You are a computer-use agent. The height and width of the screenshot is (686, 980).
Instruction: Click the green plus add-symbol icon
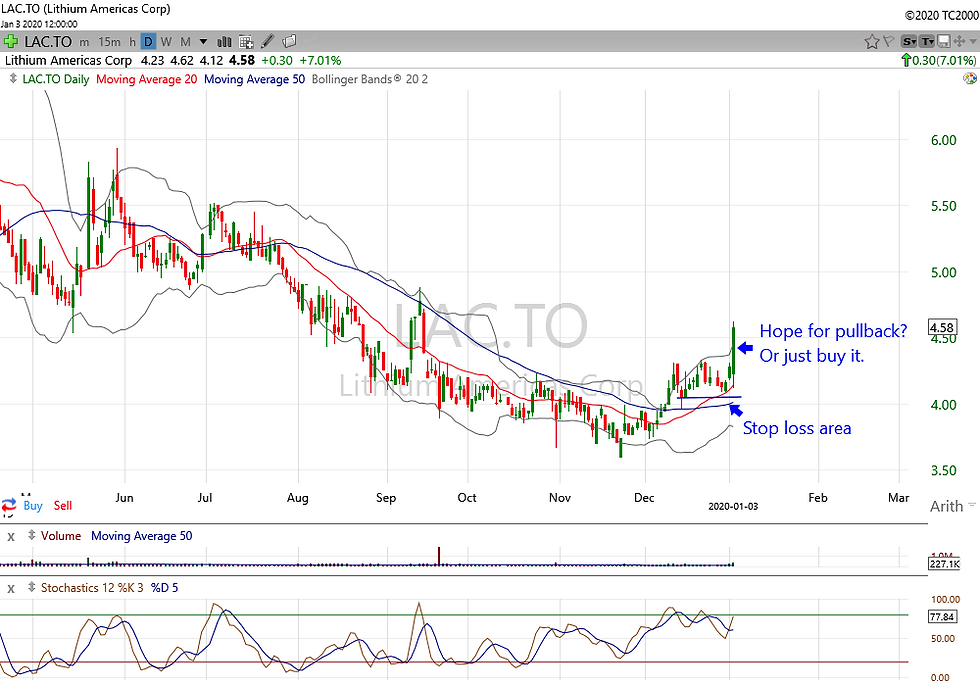[x=11, y=42]
